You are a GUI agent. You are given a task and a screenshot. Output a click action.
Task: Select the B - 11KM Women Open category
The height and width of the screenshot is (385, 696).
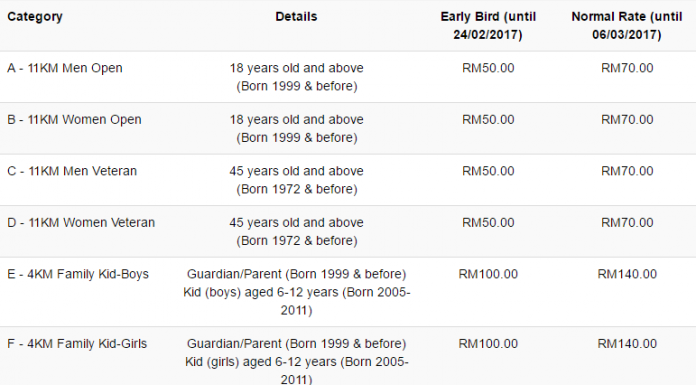coord(74,120)
